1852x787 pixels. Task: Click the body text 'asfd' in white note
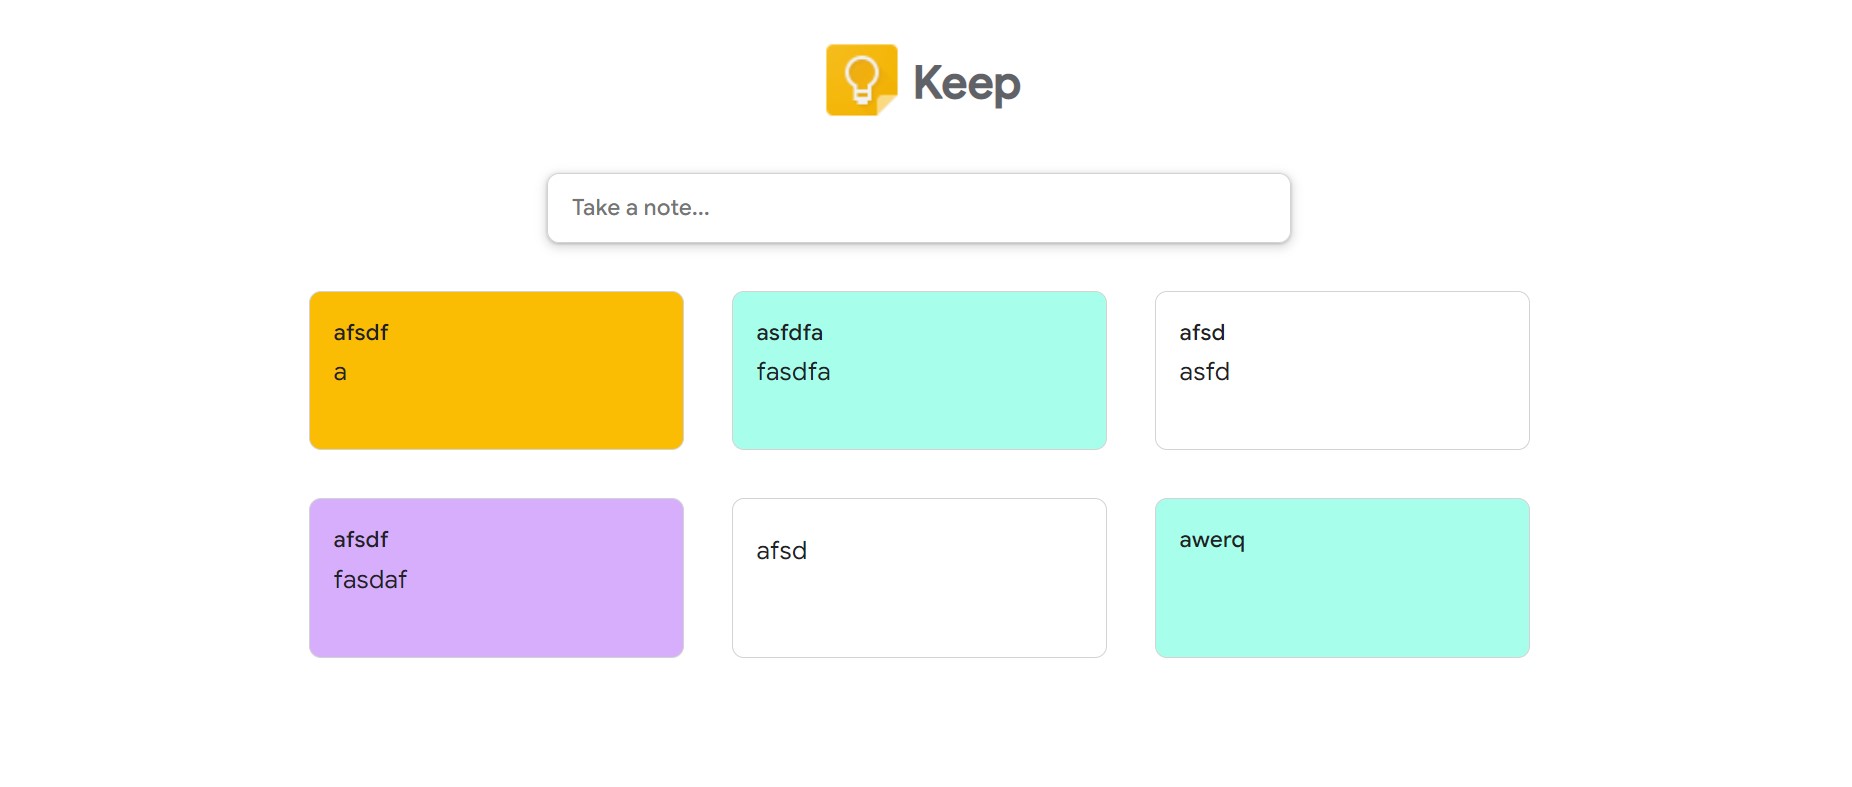(x=1204, y=372)
